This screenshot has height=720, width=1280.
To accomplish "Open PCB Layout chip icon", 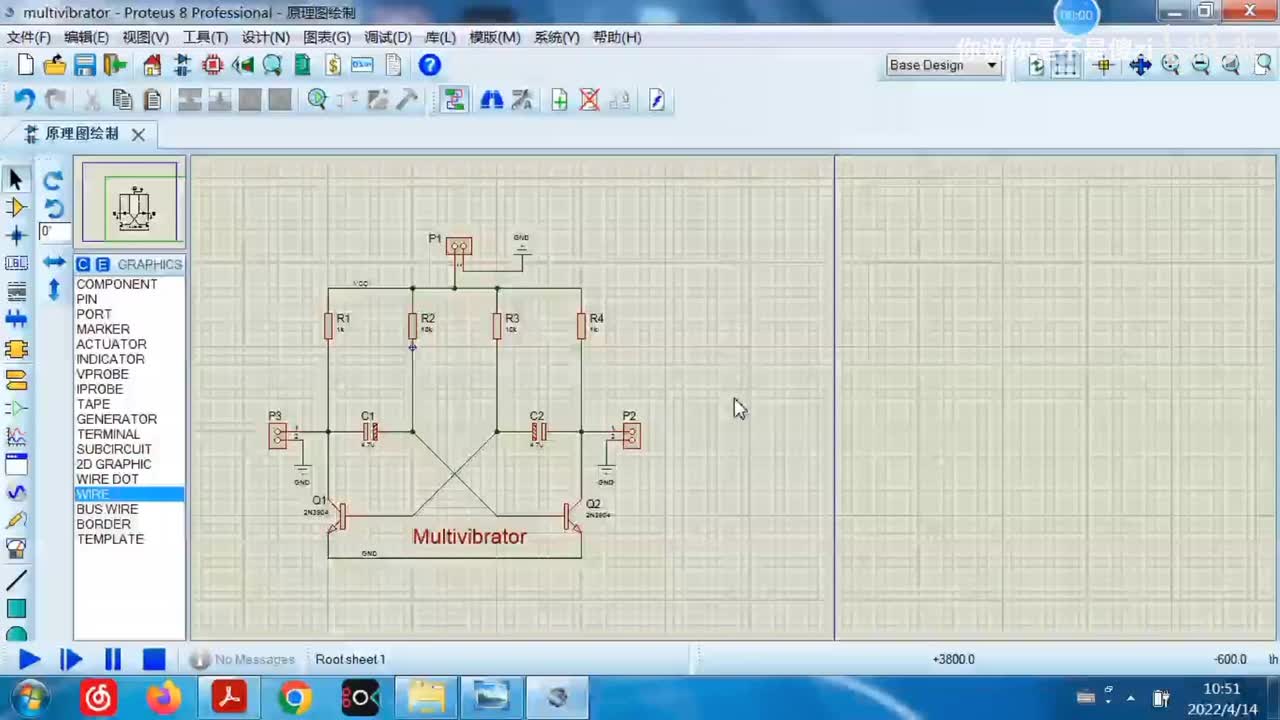I will pyautogui.click(x=212, y=65).
